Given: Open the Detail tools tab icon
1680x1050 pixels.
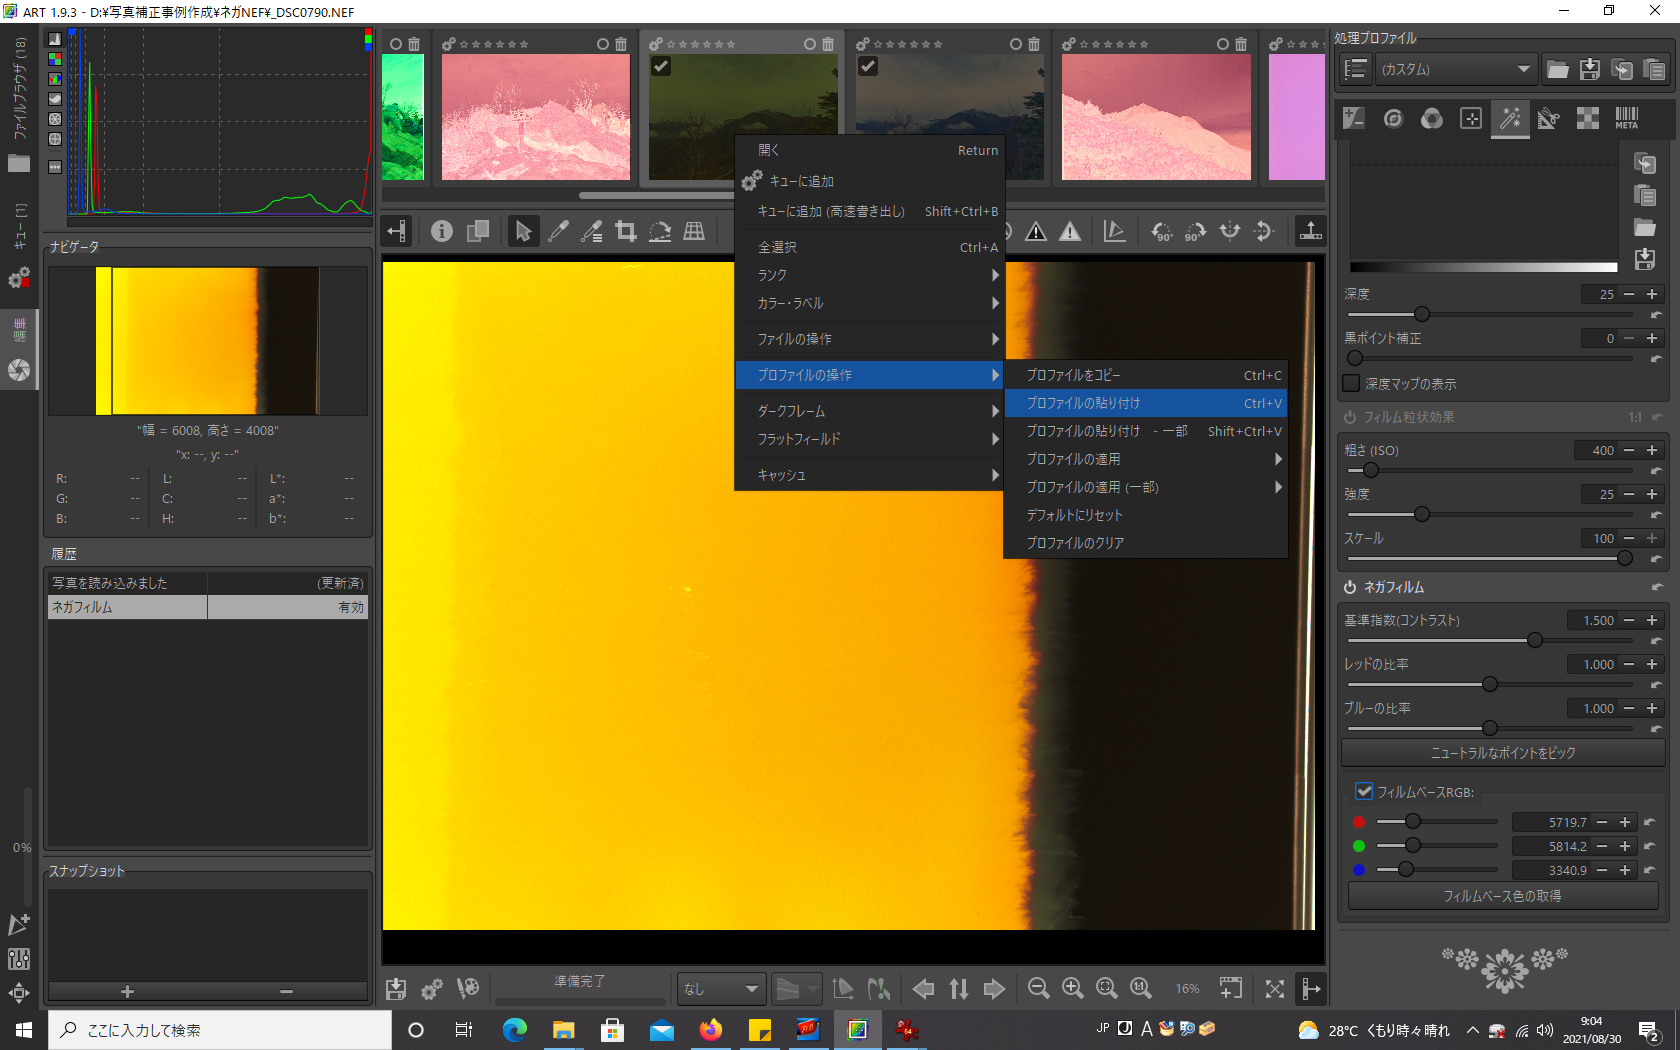Looking at the screenshot, I should click(x=1393, y=119).
